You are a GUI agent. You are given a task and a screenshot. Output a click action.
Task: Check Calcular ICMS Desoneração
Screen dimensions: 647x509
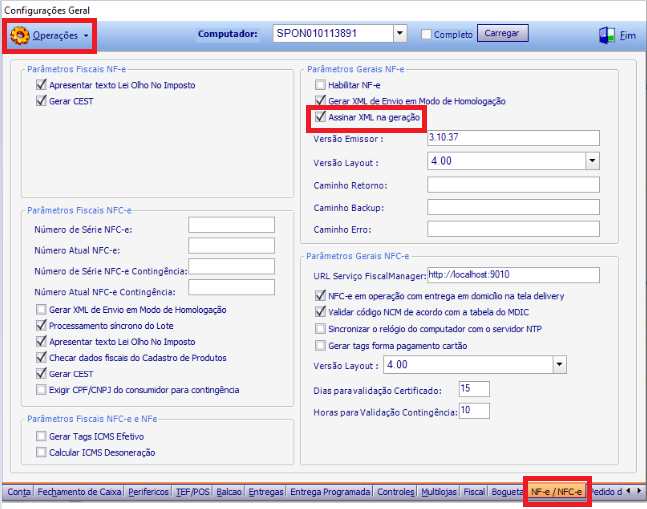pos(41,452)
